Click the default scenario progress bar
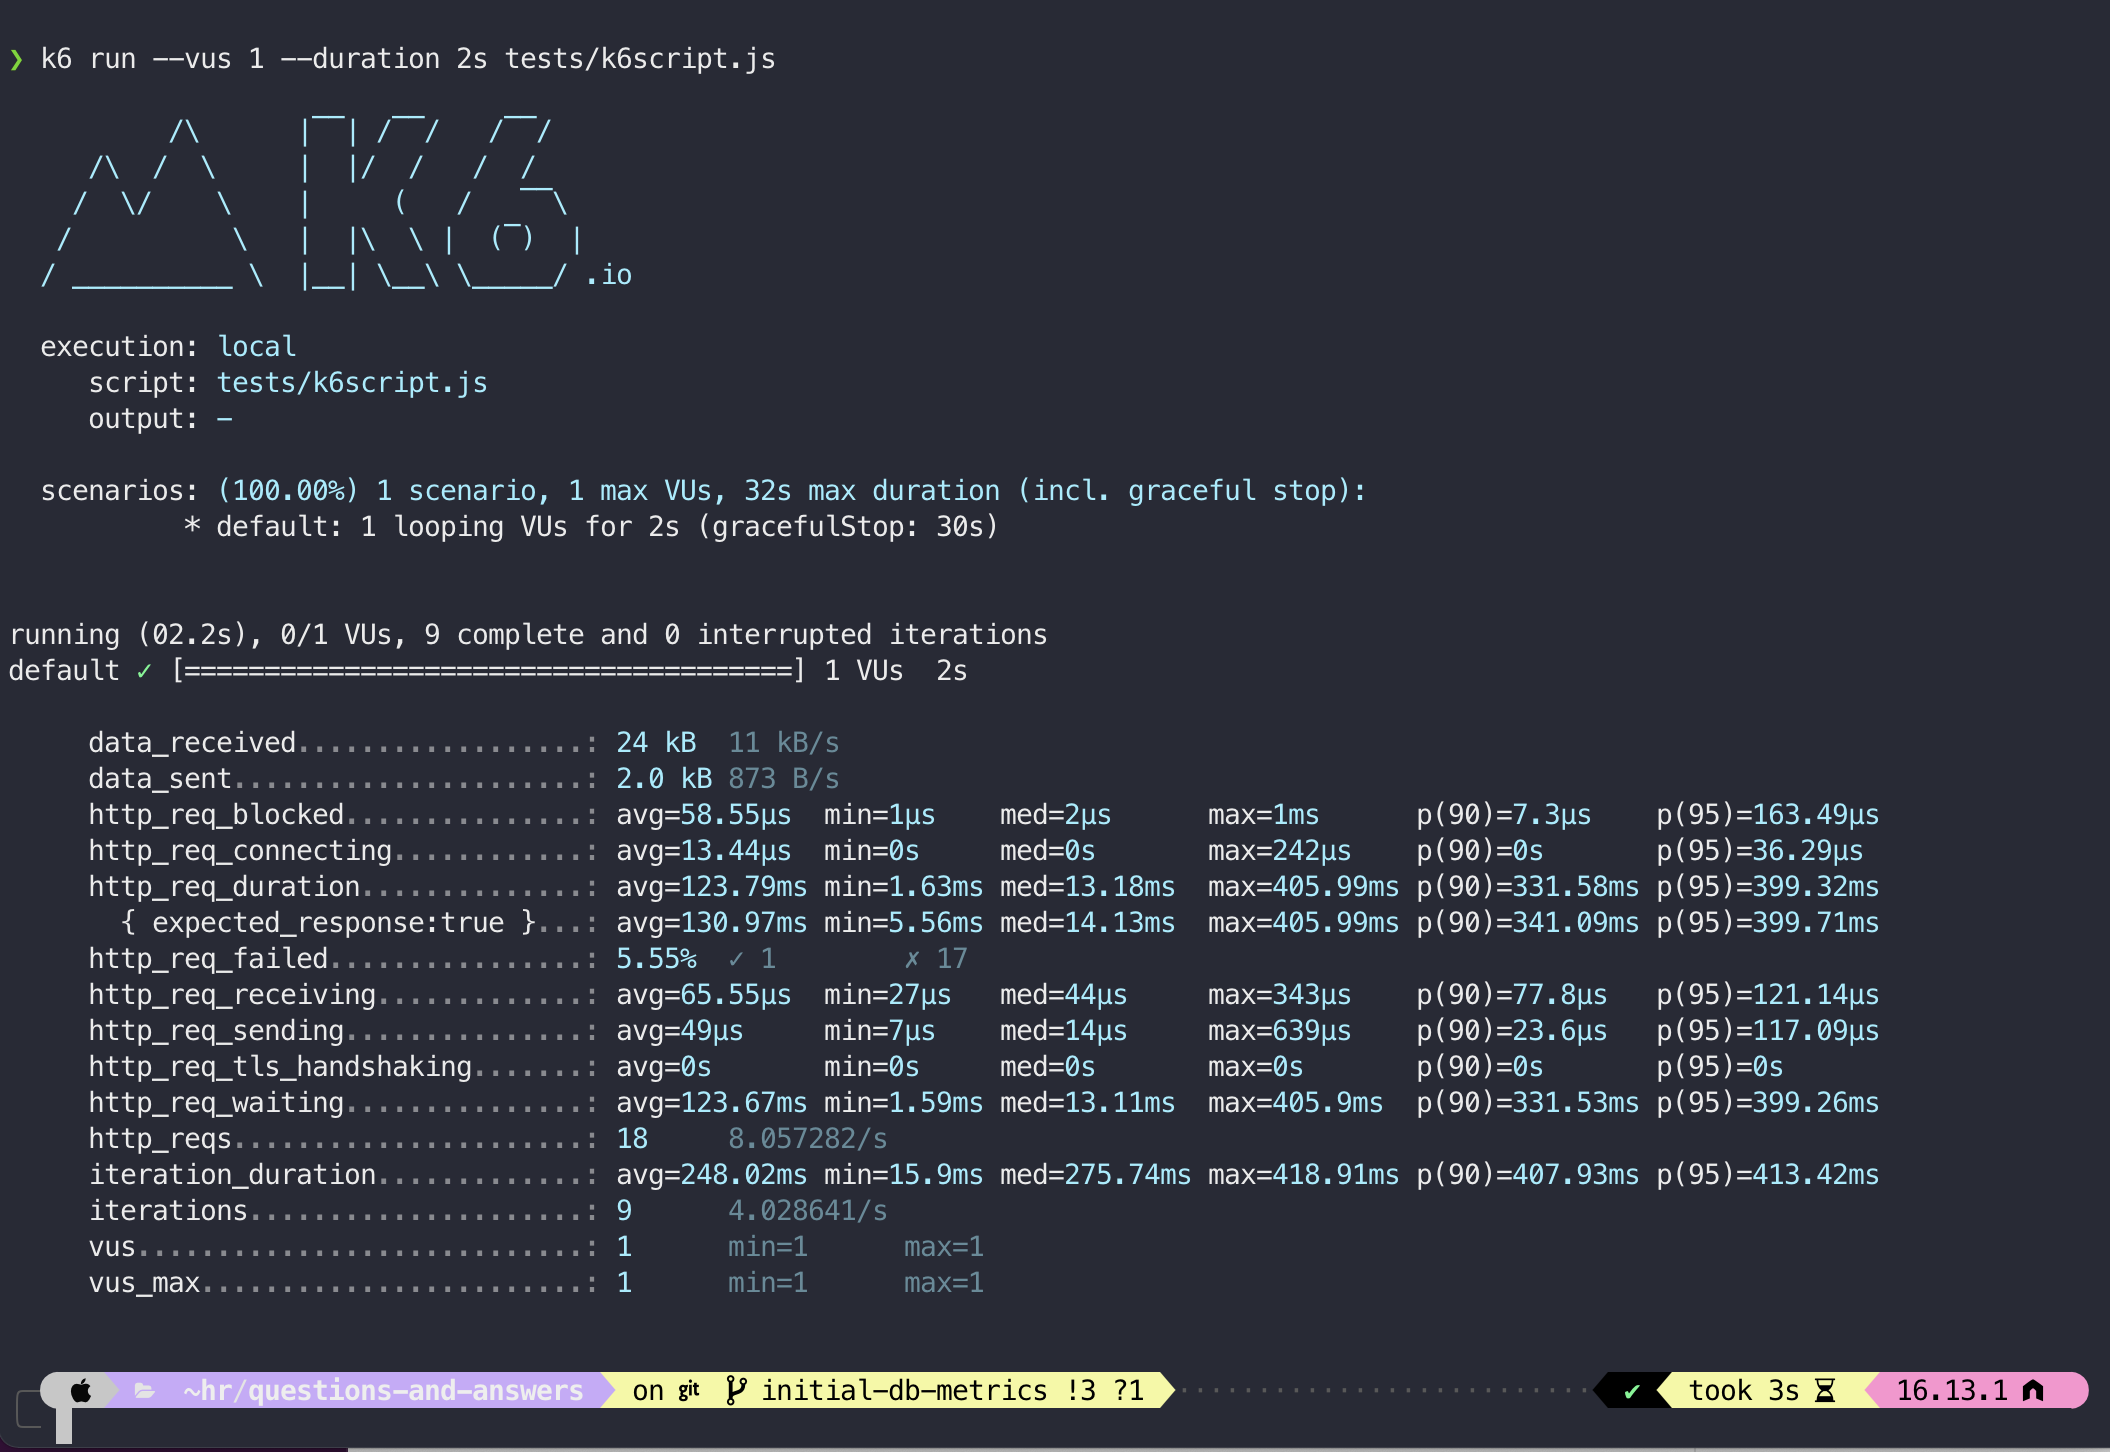2110x1452 pixels. coord(488,671)
